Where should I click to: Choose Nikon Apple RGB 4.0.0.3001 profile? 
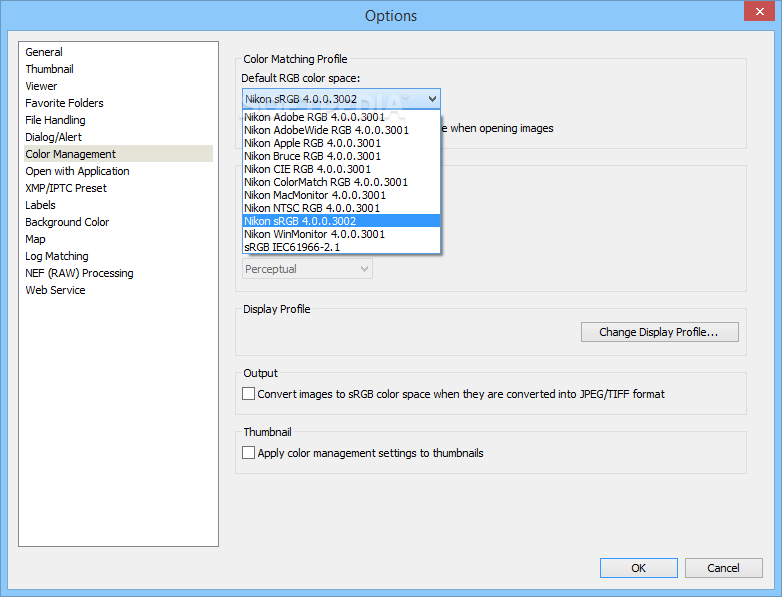(x=342, y=143)
